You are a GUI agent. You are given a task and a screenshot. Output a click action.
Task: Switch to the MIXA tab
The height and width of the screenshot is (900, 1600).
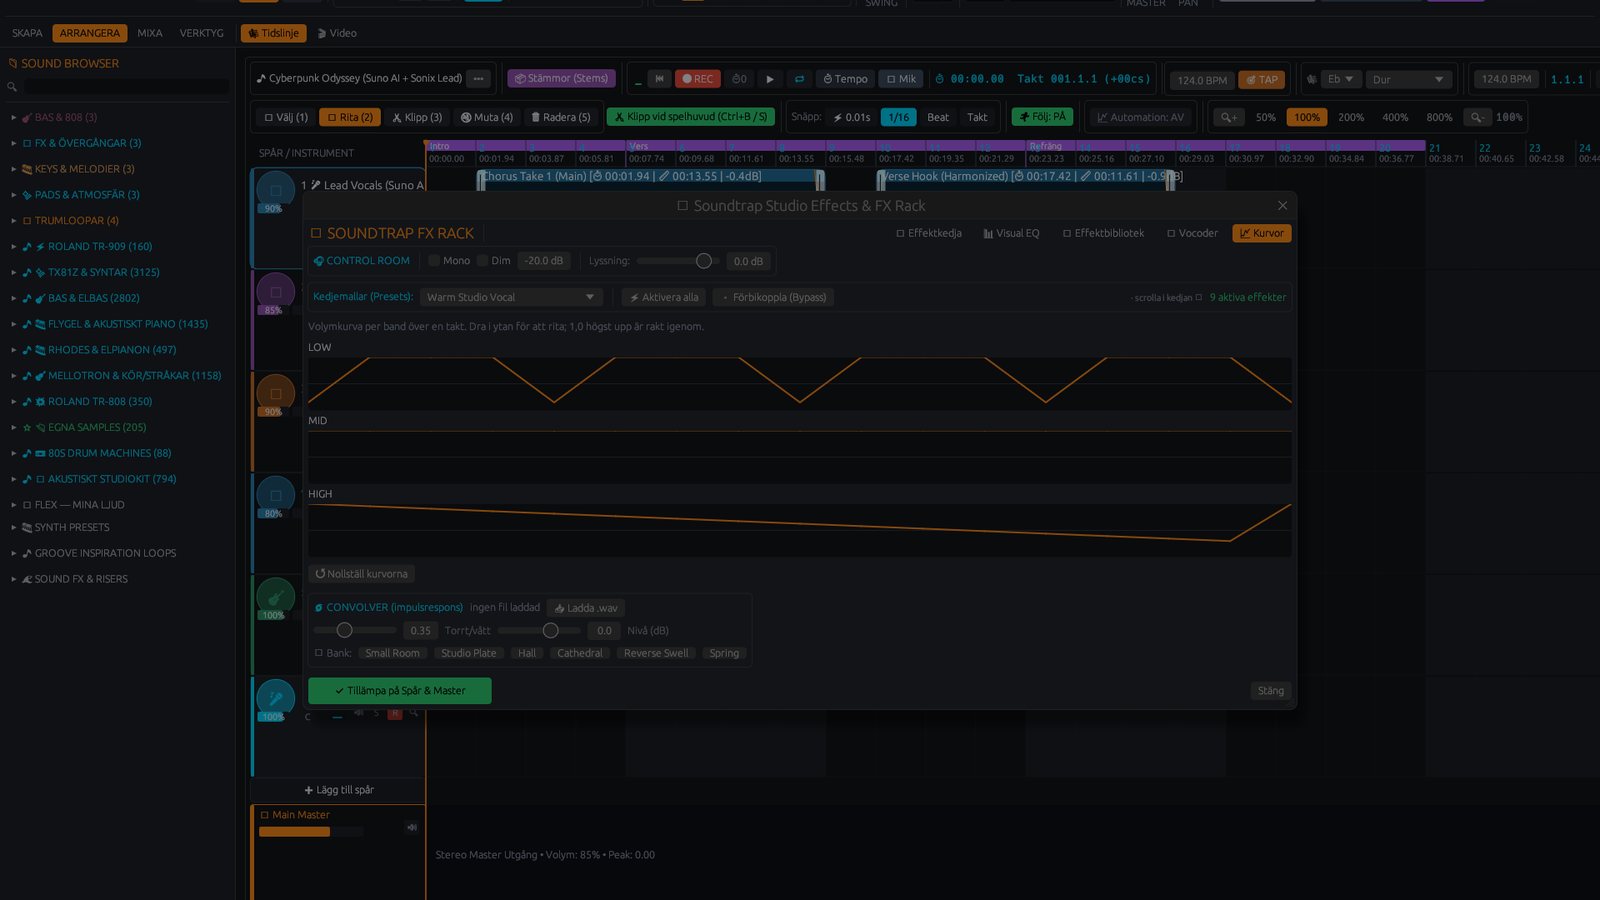[x=150, y=33]
